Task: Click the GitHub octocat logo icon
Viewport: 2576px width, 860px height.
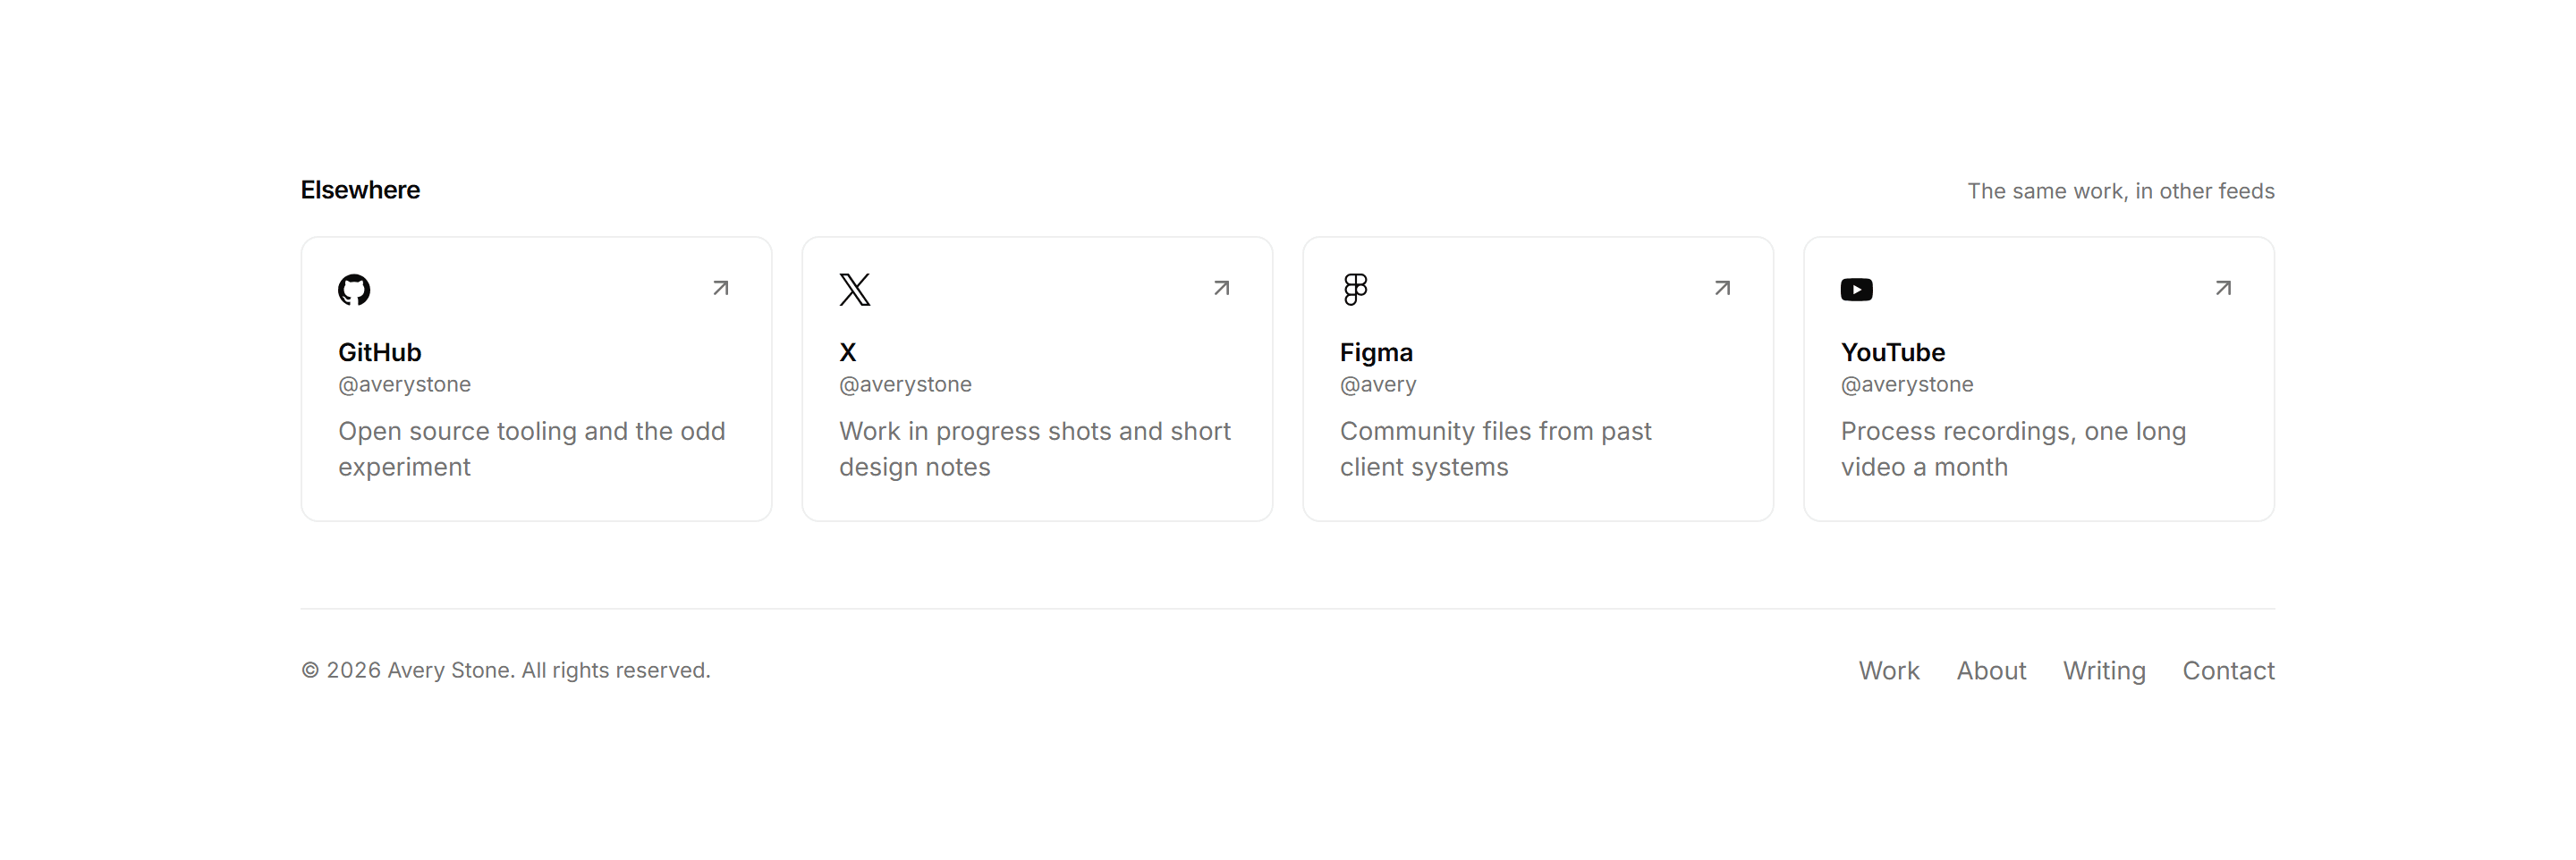Action: [x=354, y=289]
